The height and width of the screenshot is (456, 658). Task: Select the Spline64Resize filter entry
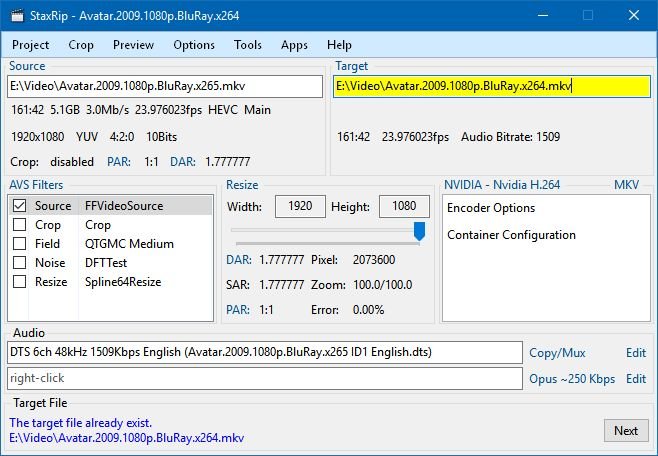[123, 281]
